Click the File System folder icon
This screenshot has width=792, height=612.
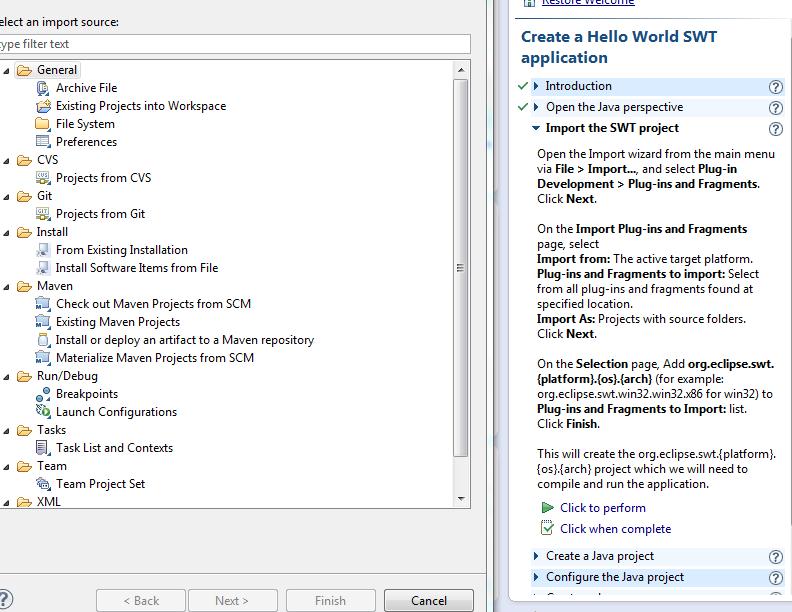coord(43,124)
